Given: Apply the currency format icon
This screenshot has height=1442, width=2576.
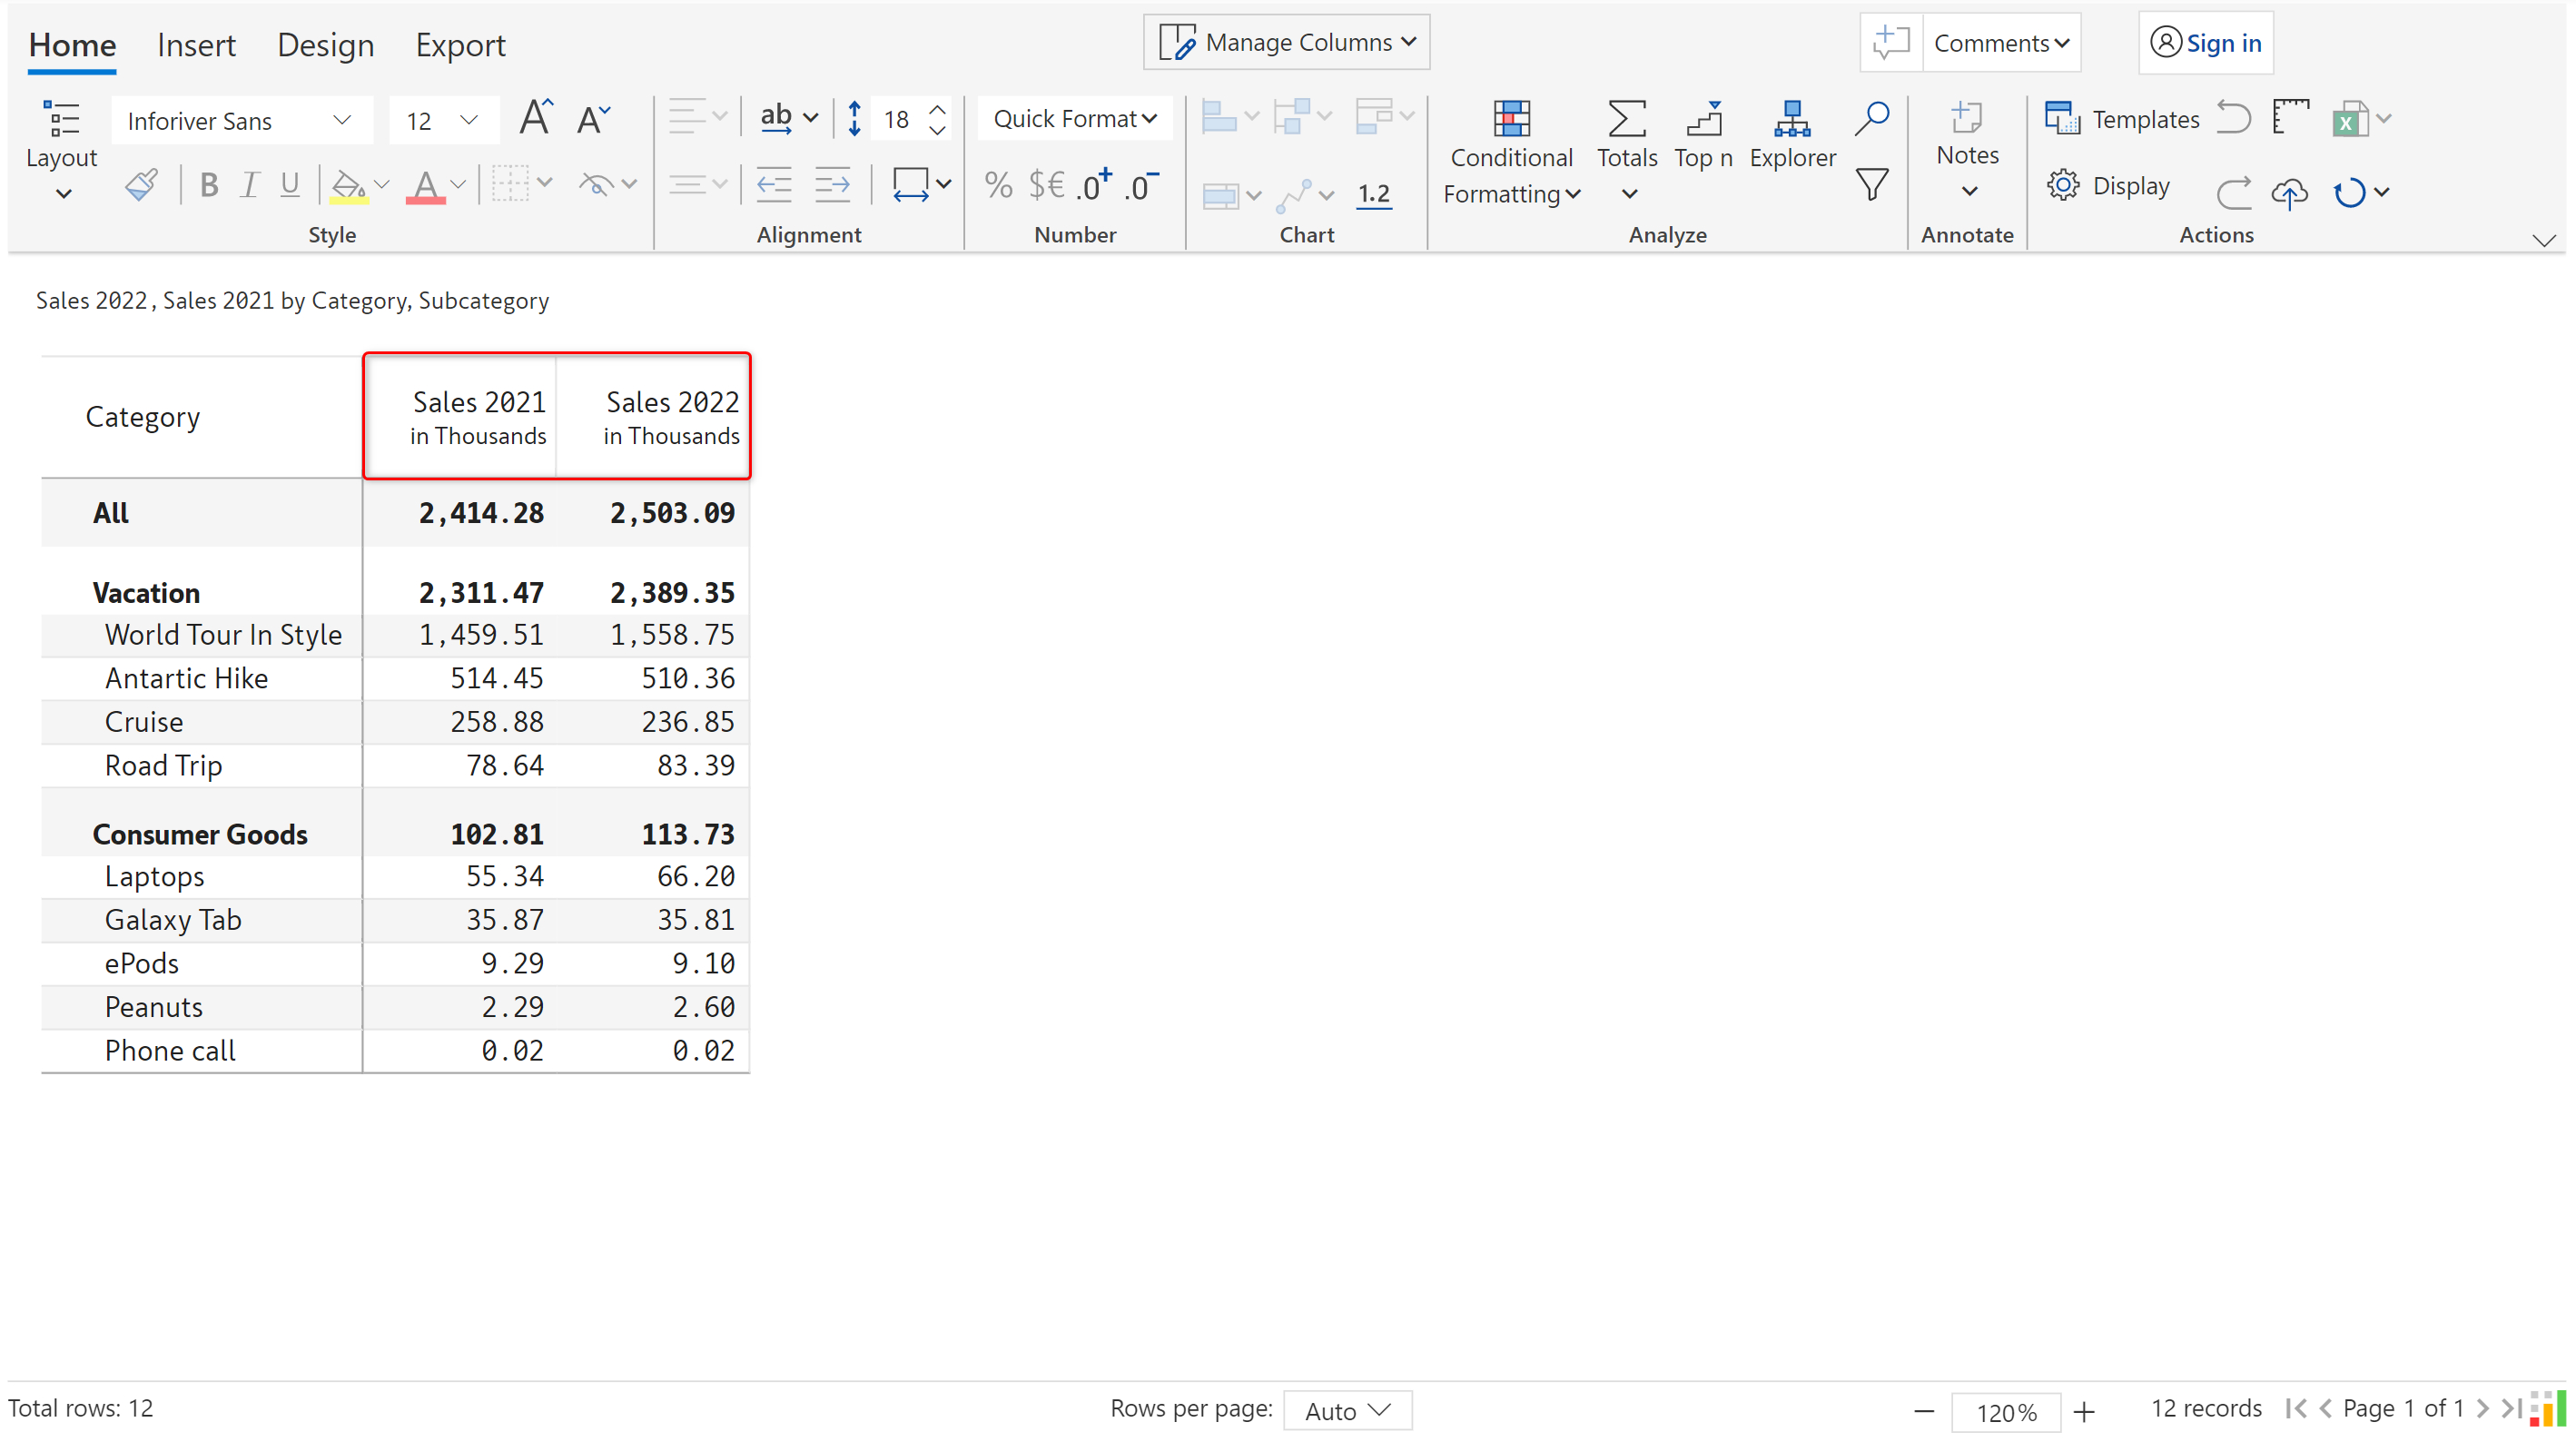Looking at the screenshot, I should click(1046, 185).
